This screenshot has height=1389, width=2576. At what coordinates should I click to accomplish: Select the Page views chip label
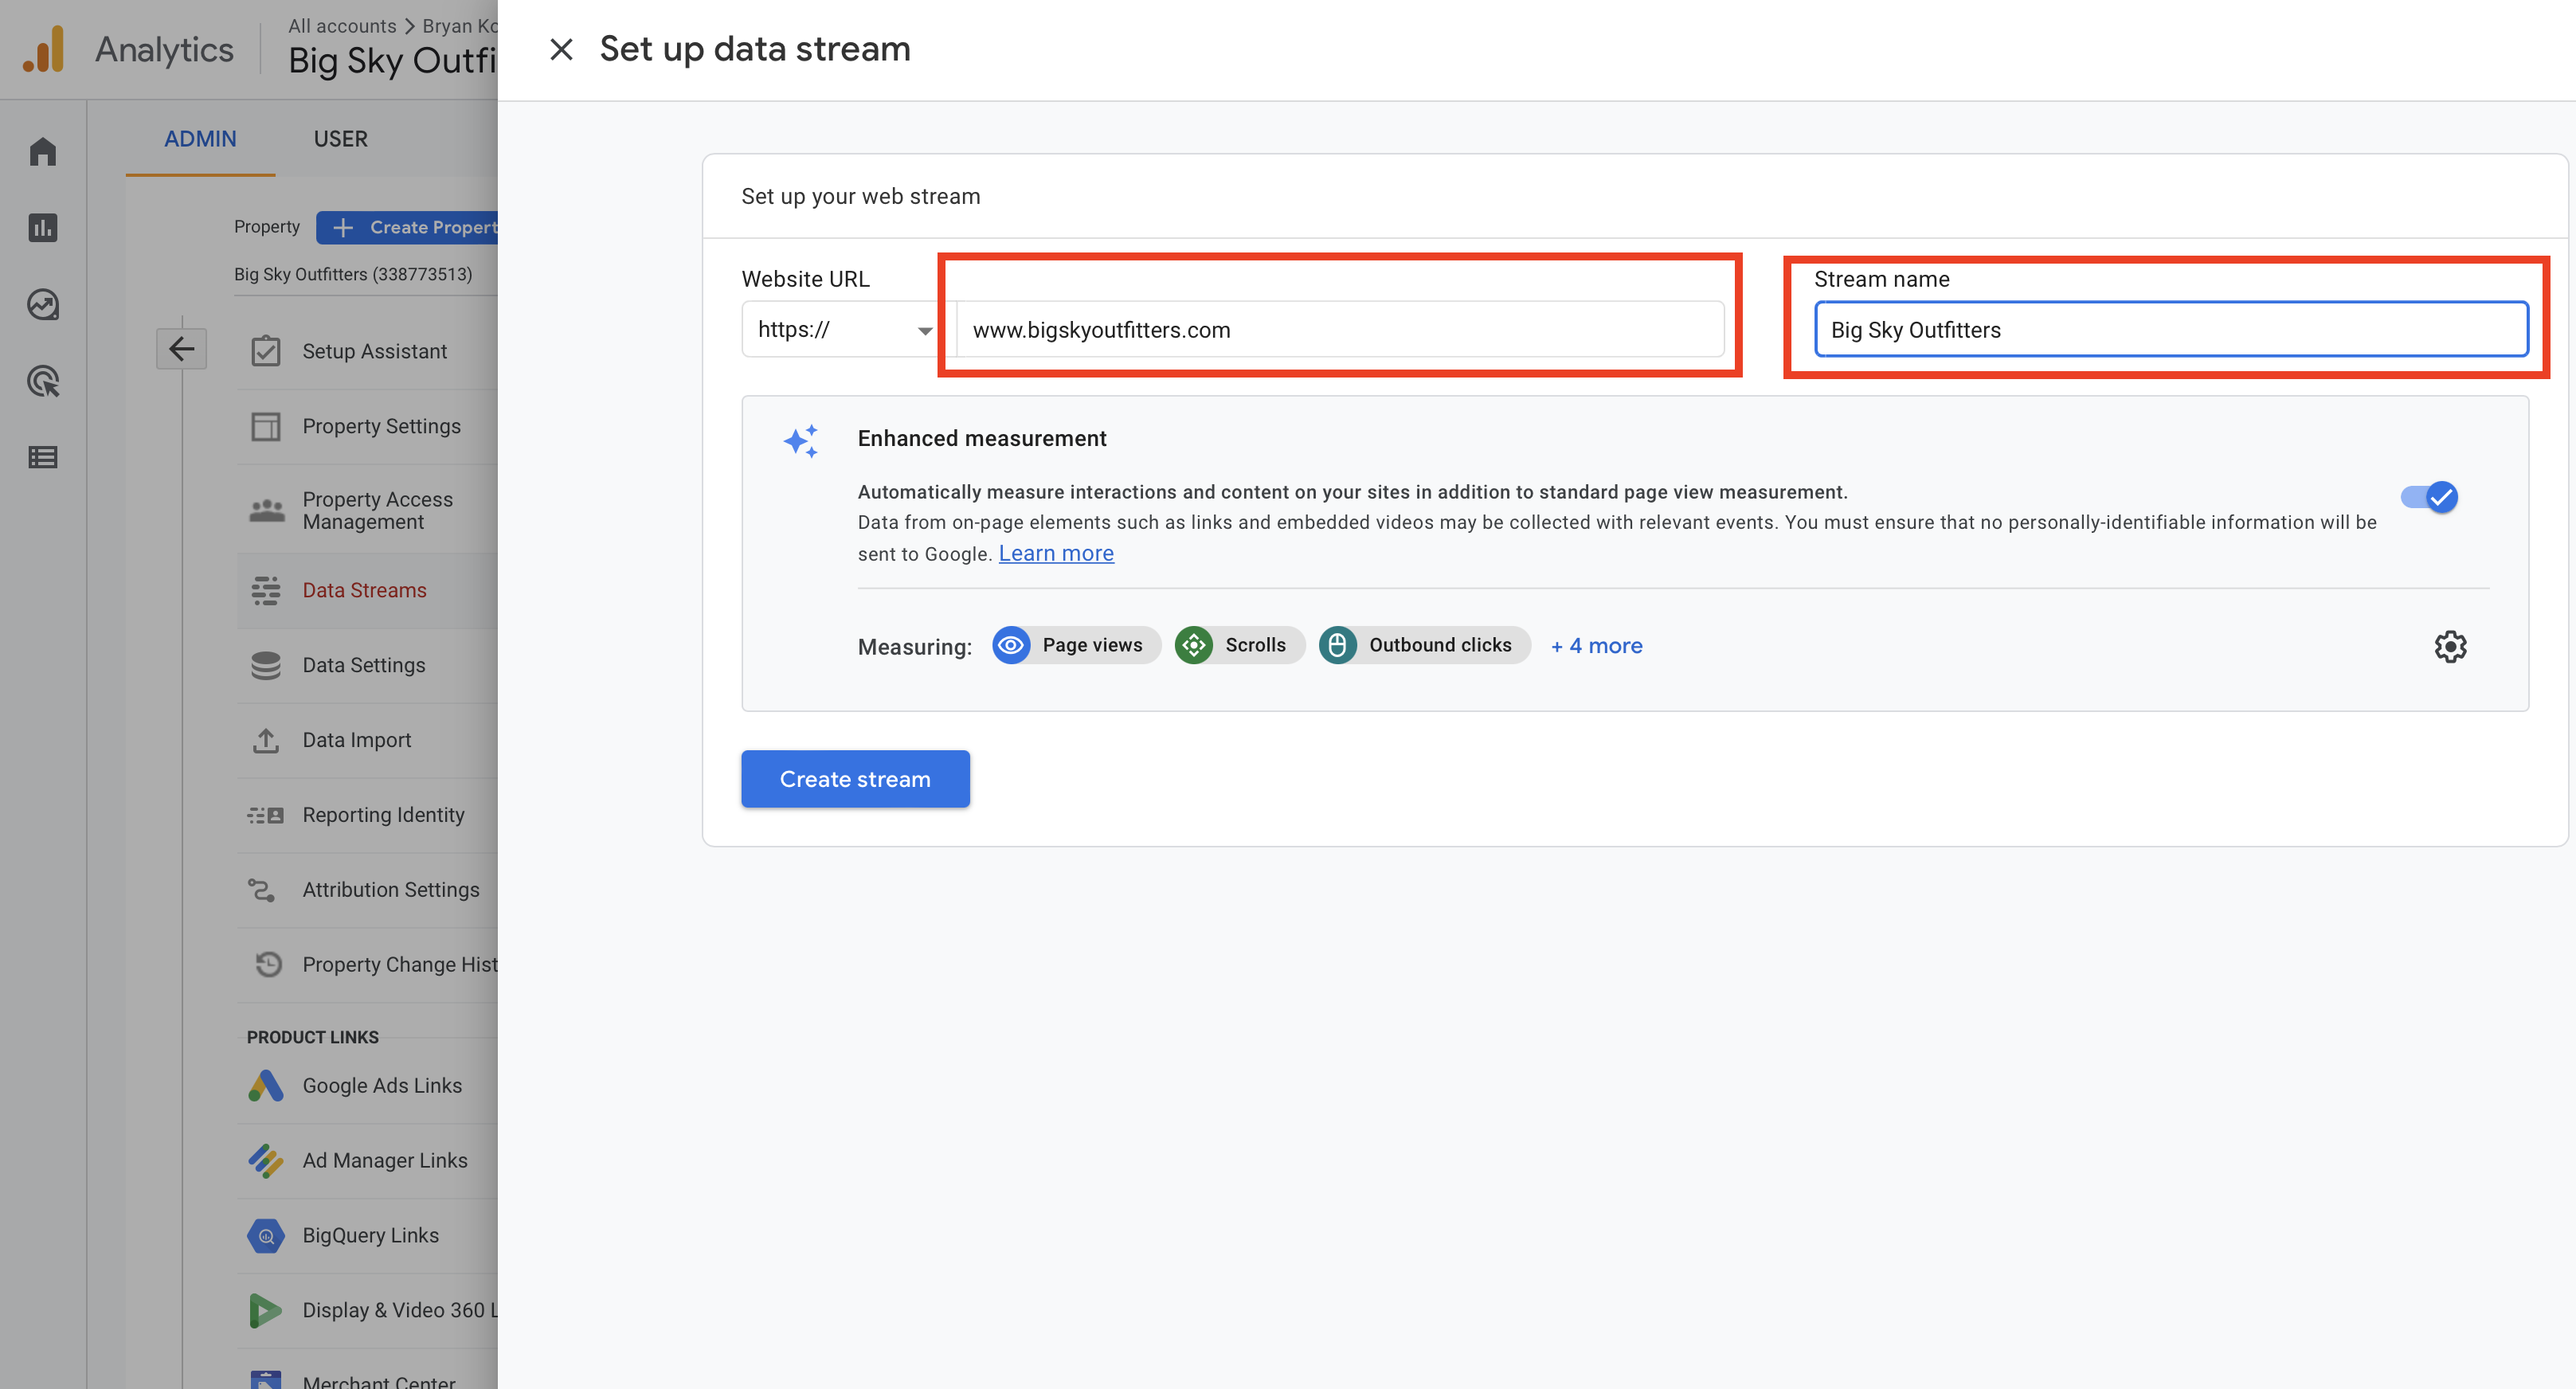(x=1092, y=645)
